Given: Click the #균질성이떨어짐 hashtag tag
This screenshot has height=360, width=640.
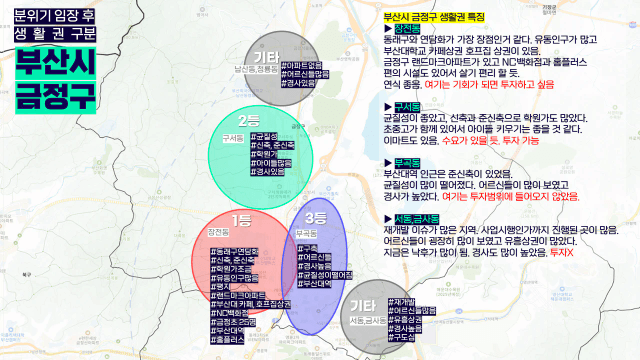Looking at the screenshot, I should (x=325, y=275).
